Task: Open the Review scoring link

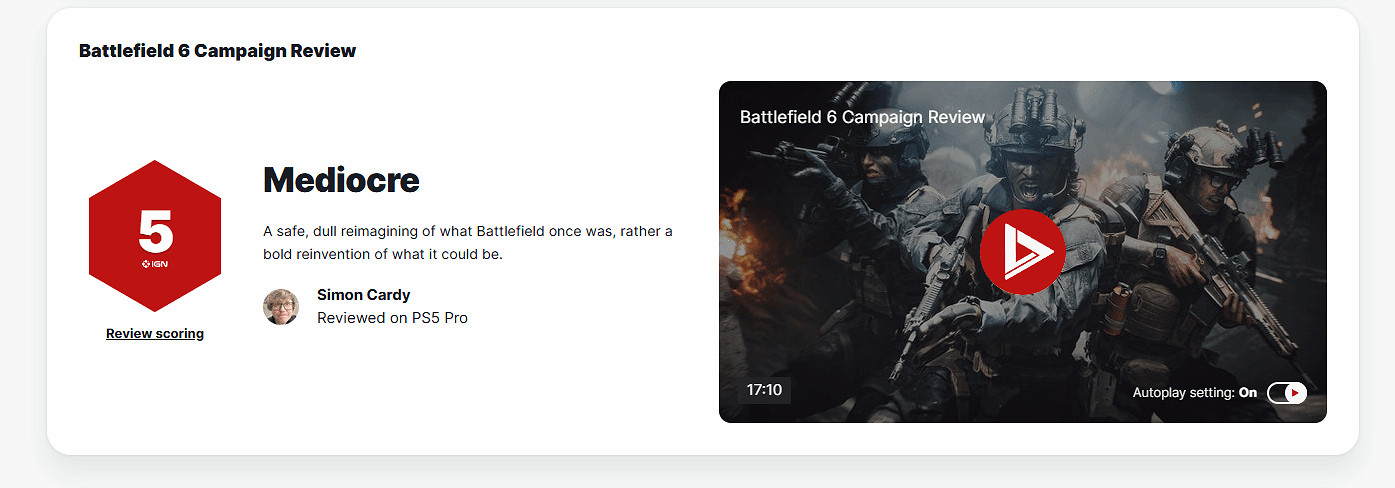Action: (155, 334)
